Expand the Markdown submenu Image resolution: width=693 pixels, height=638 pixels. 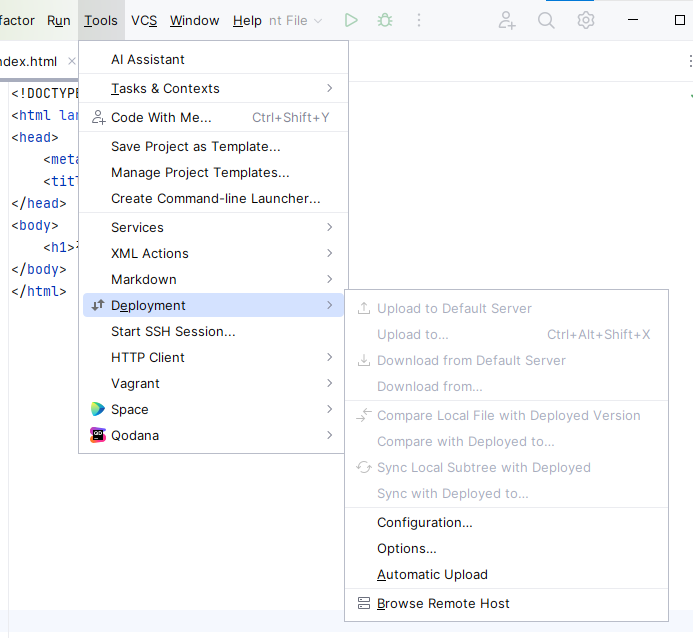[213, 279]
